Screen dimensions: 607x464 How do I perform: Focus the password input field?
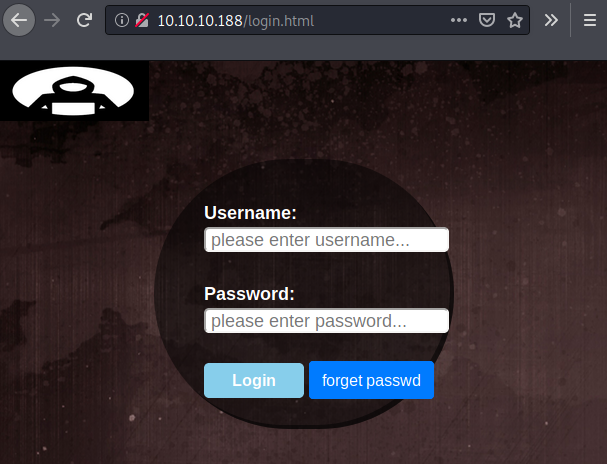[x=326, y=321]
